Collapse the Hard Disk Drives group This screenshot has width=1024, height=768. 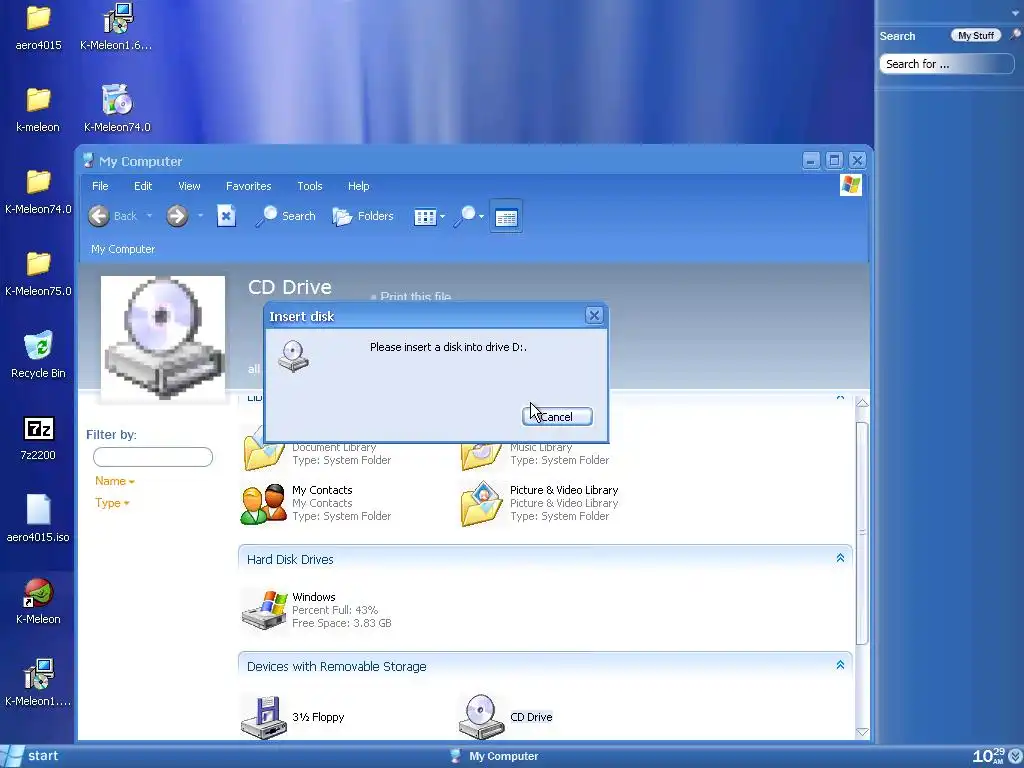tap(840, 558)
